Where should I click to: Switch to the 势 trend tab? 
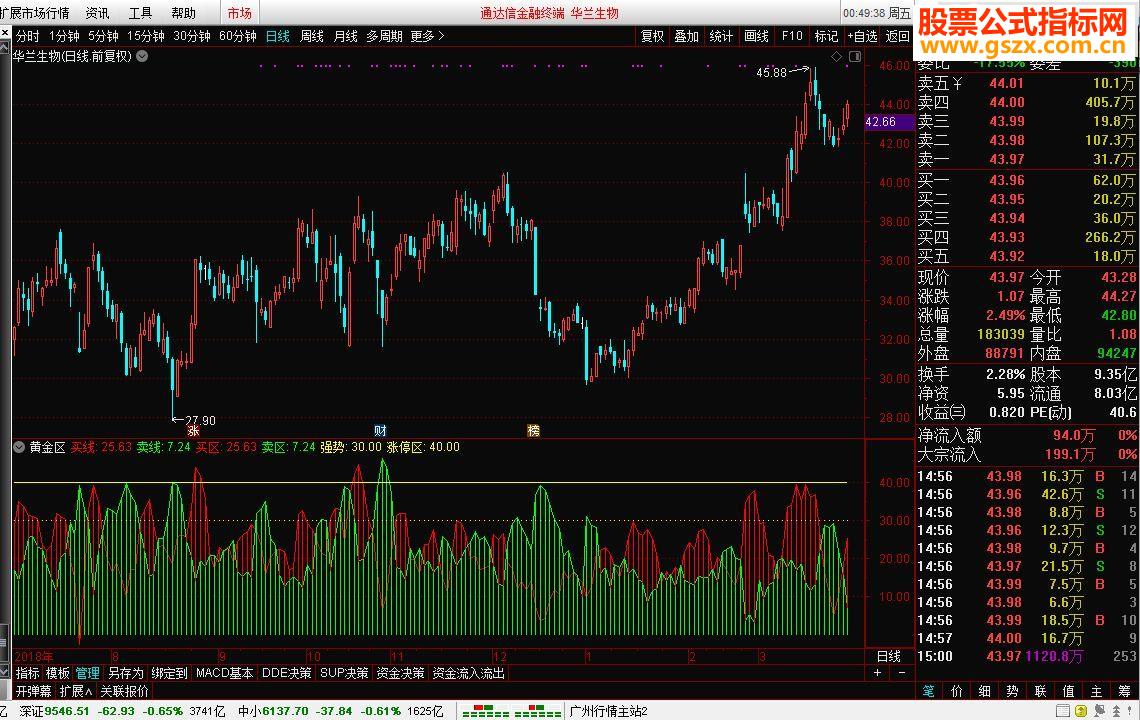pos(1013,691)
